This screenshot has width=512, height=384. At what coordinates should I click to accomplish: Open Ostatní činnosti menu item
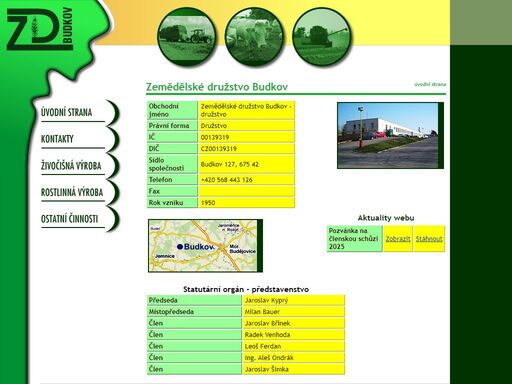tap(69, 219)
